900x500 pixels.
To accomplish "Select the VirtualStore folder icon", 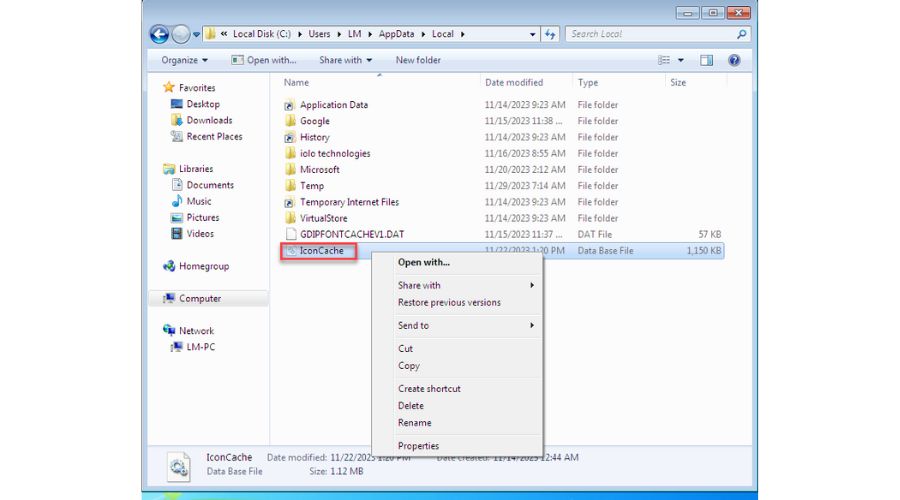I will [x=290, y=218].
